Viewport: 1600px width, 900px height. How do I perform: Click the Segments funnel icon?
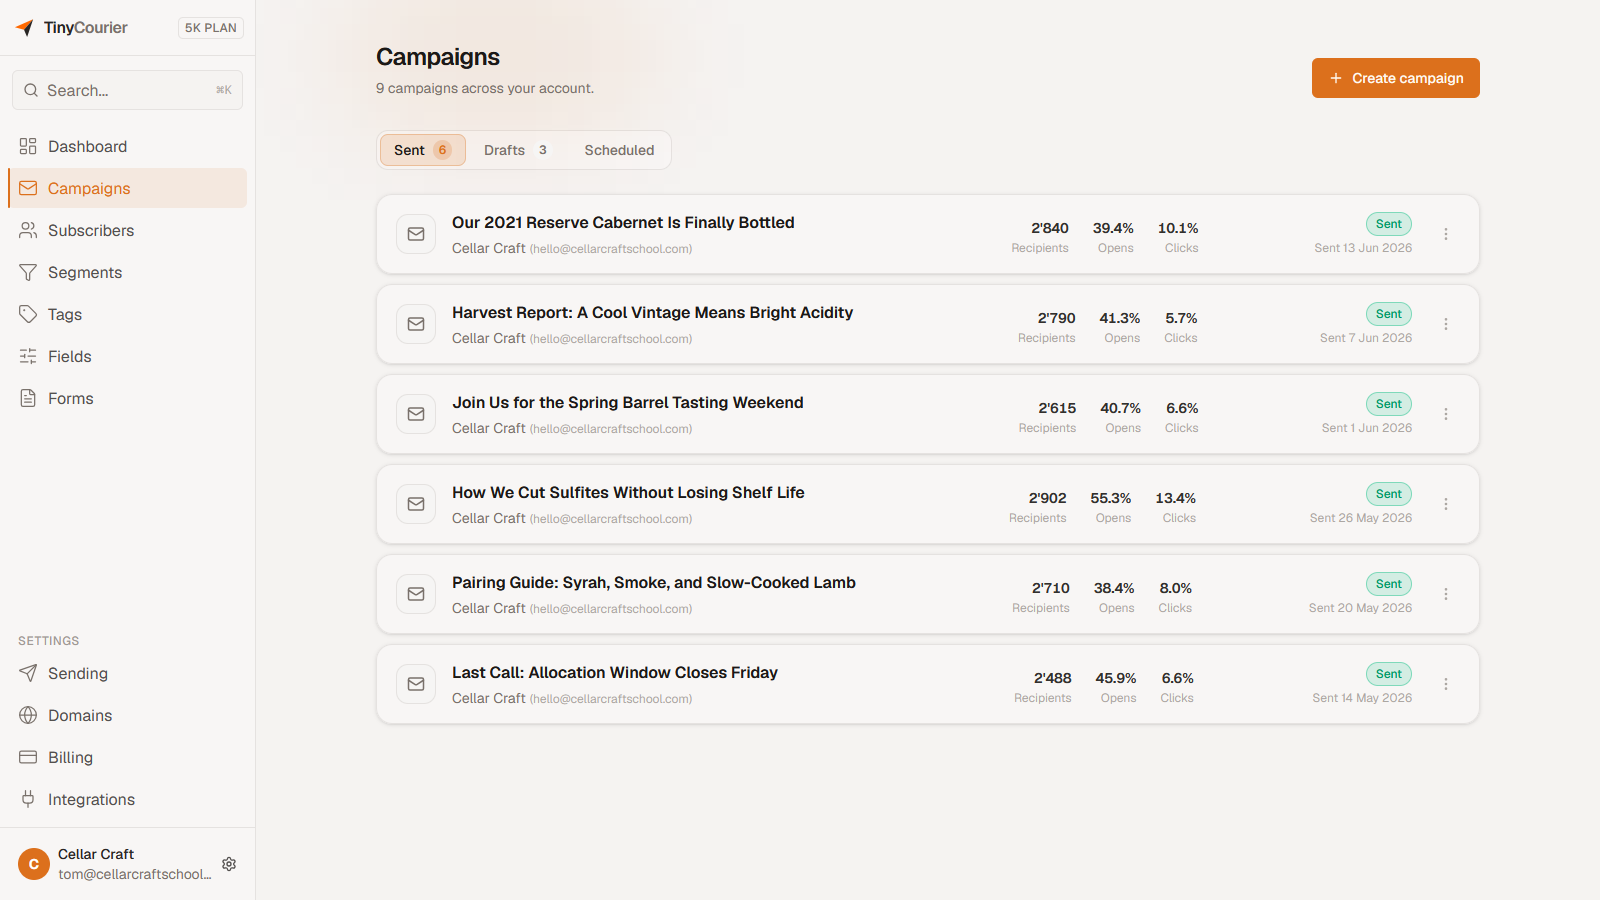point(28,272)
